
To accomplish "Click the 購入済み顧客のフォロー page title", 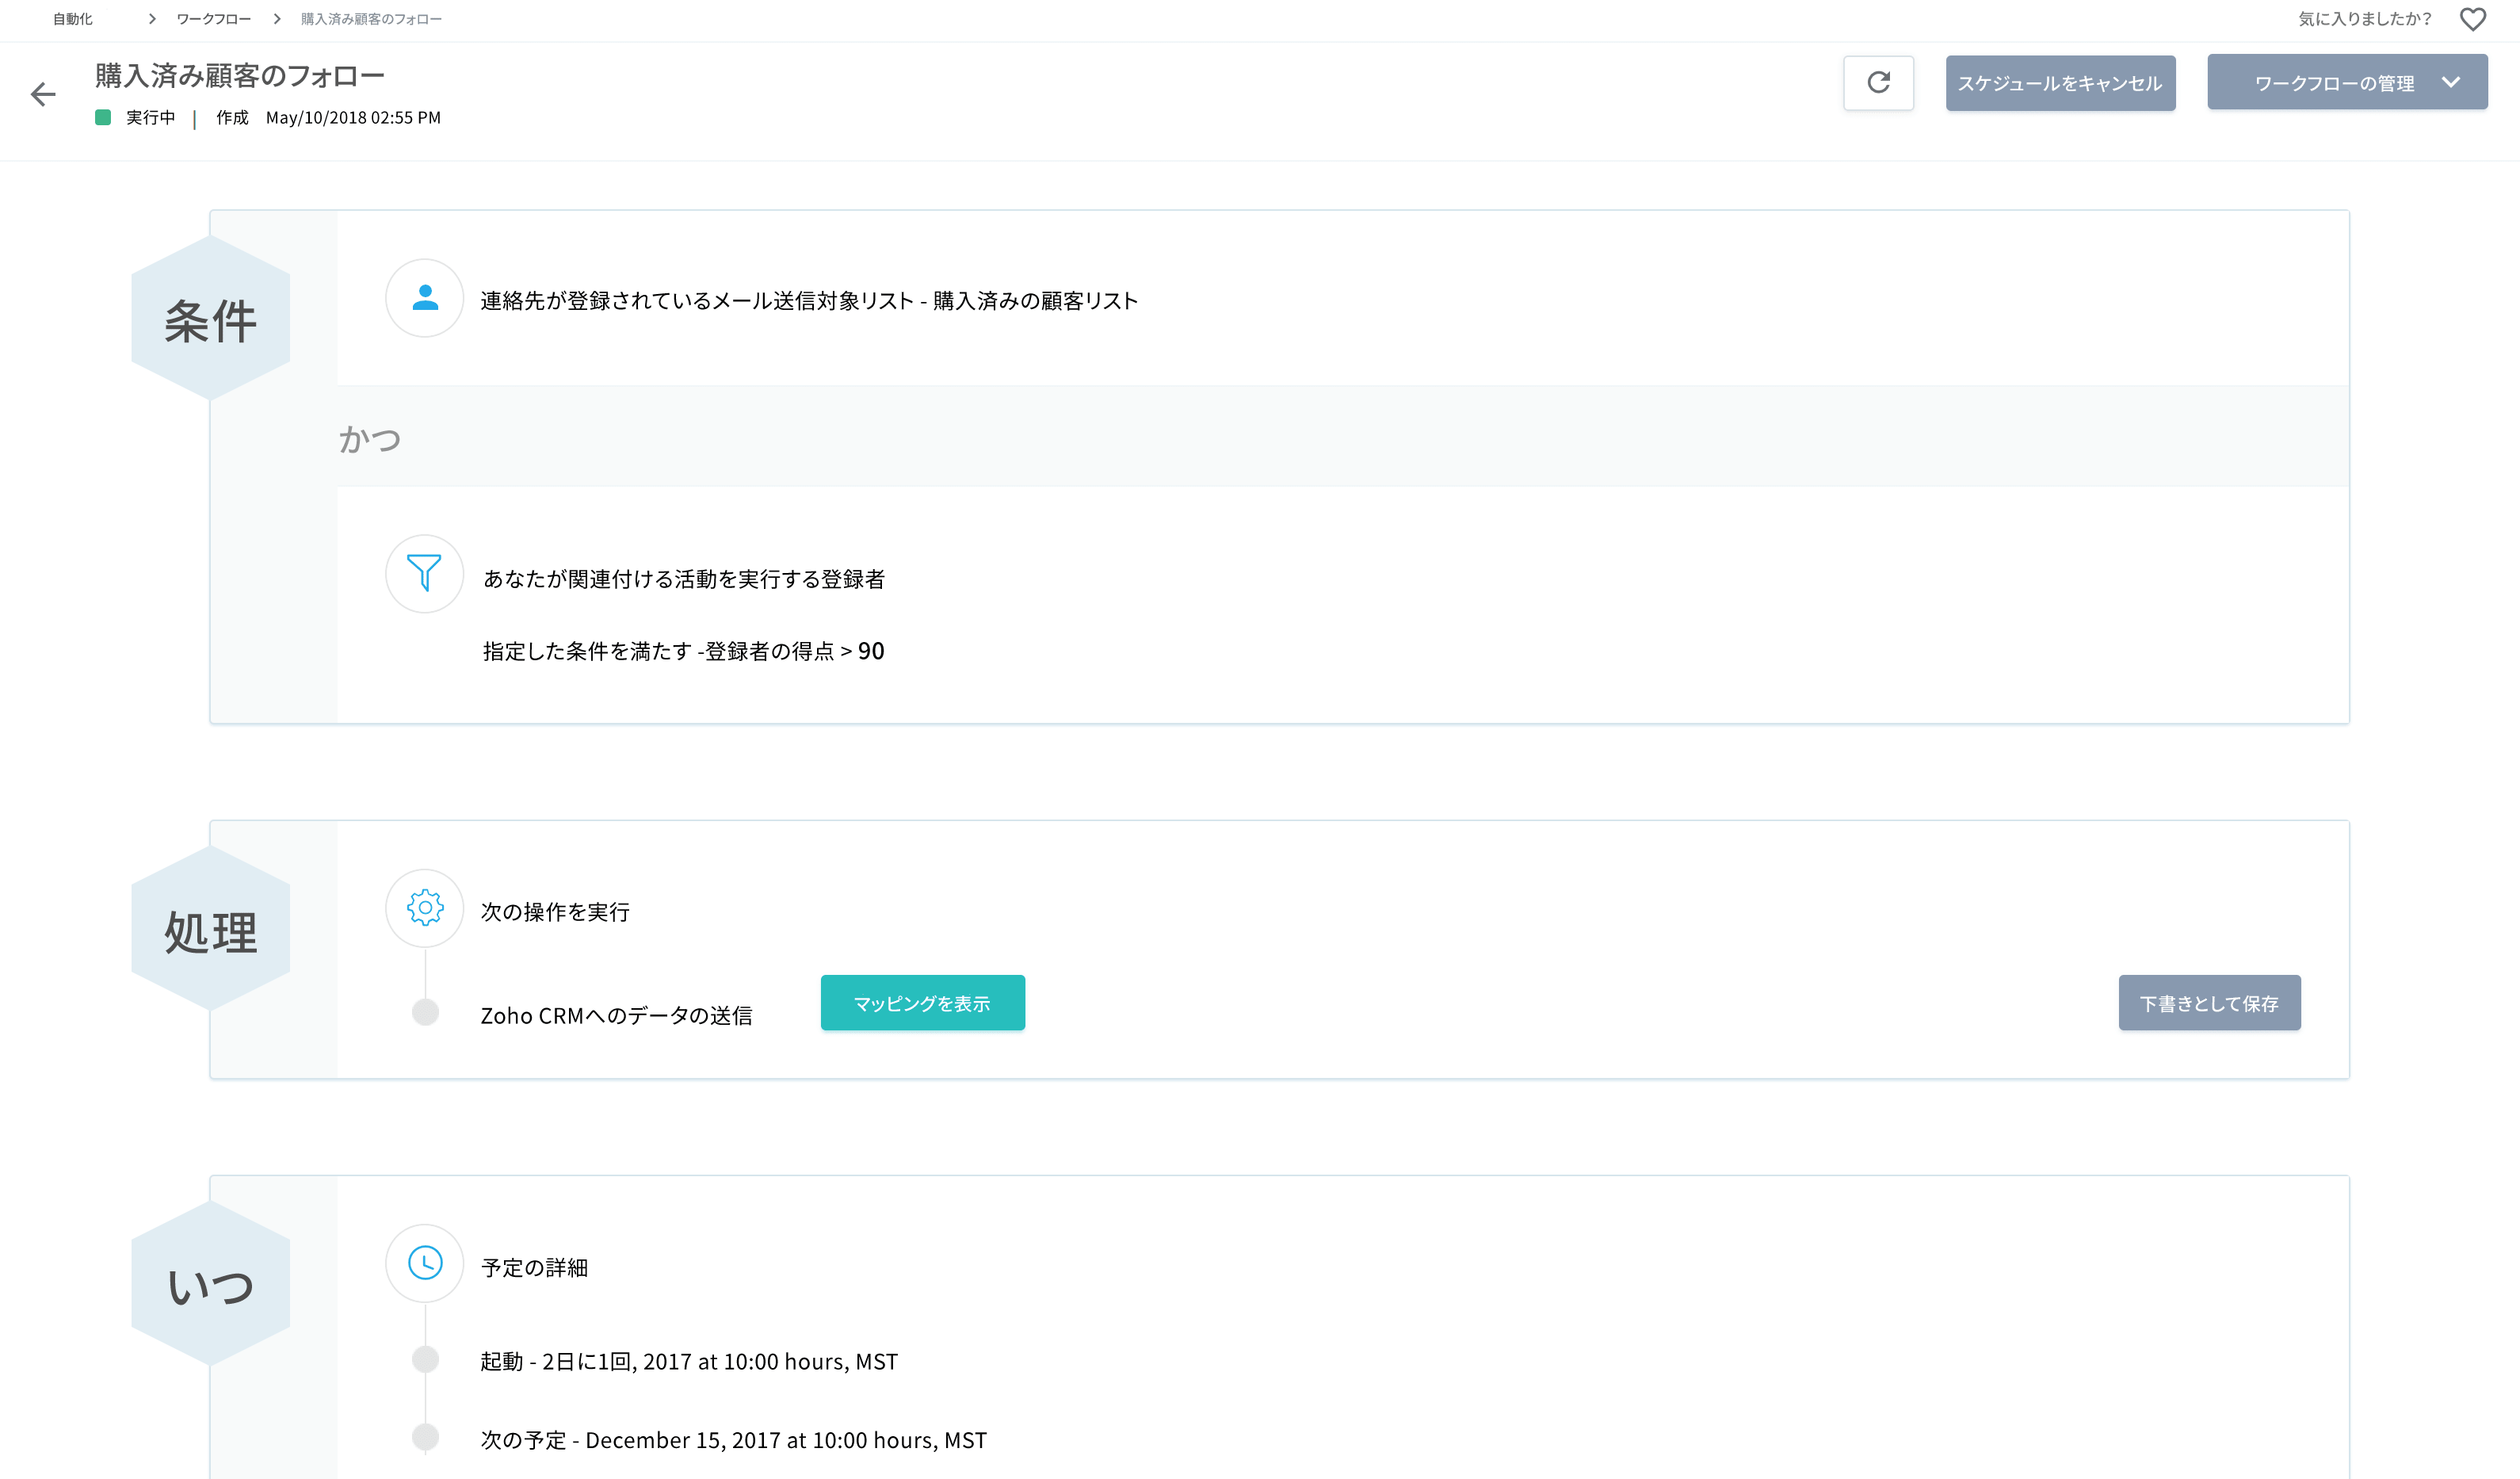I will point(240,76).
